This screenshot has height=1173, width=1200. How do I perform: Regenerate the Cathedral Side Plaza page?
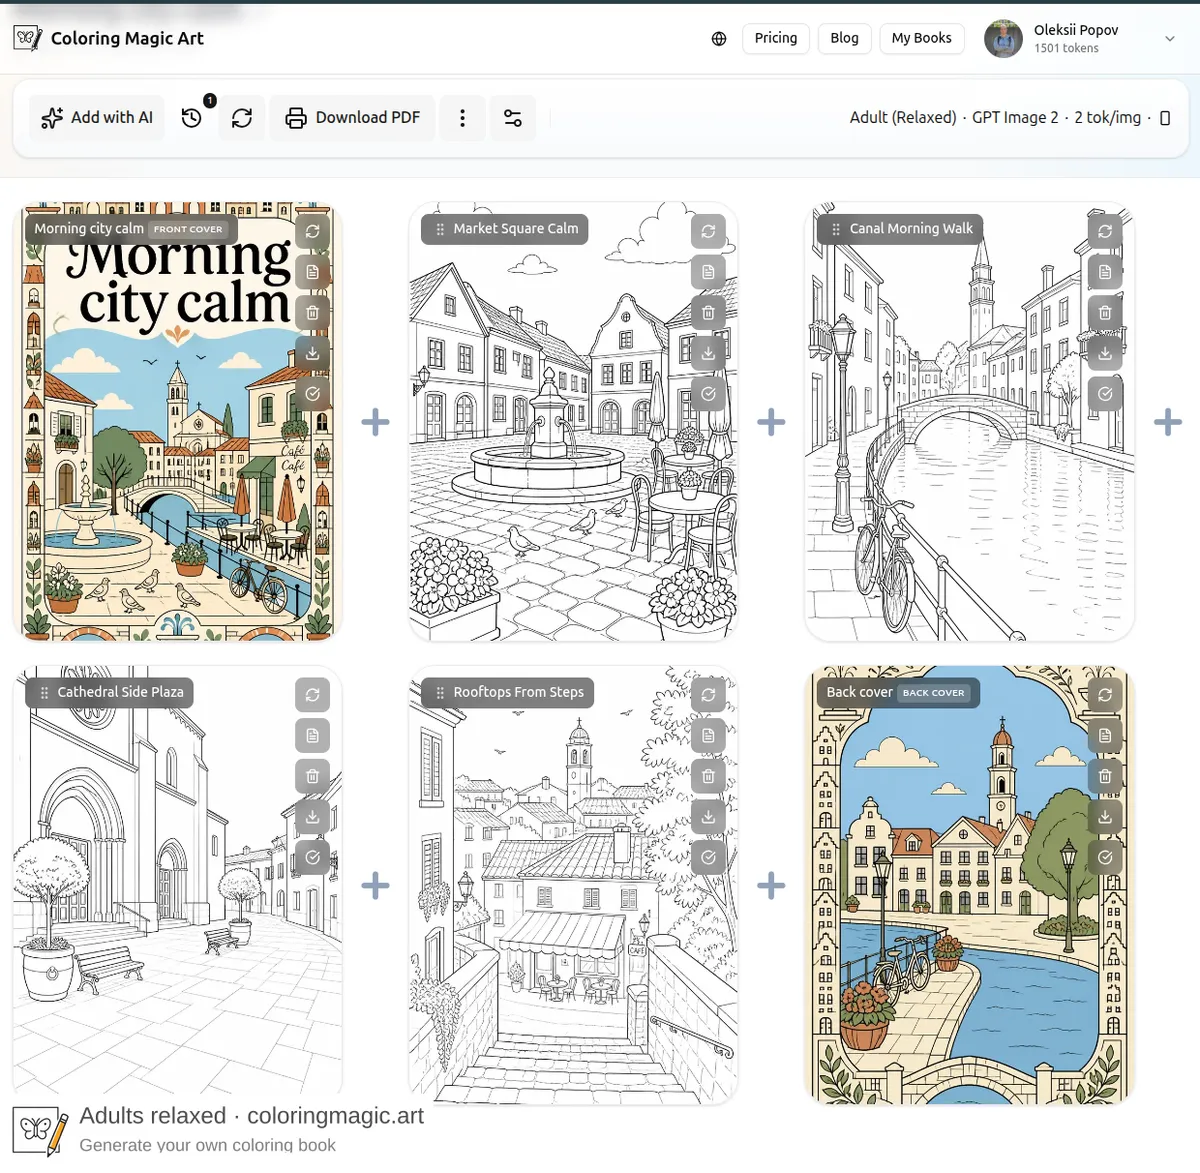coord(313,695)
